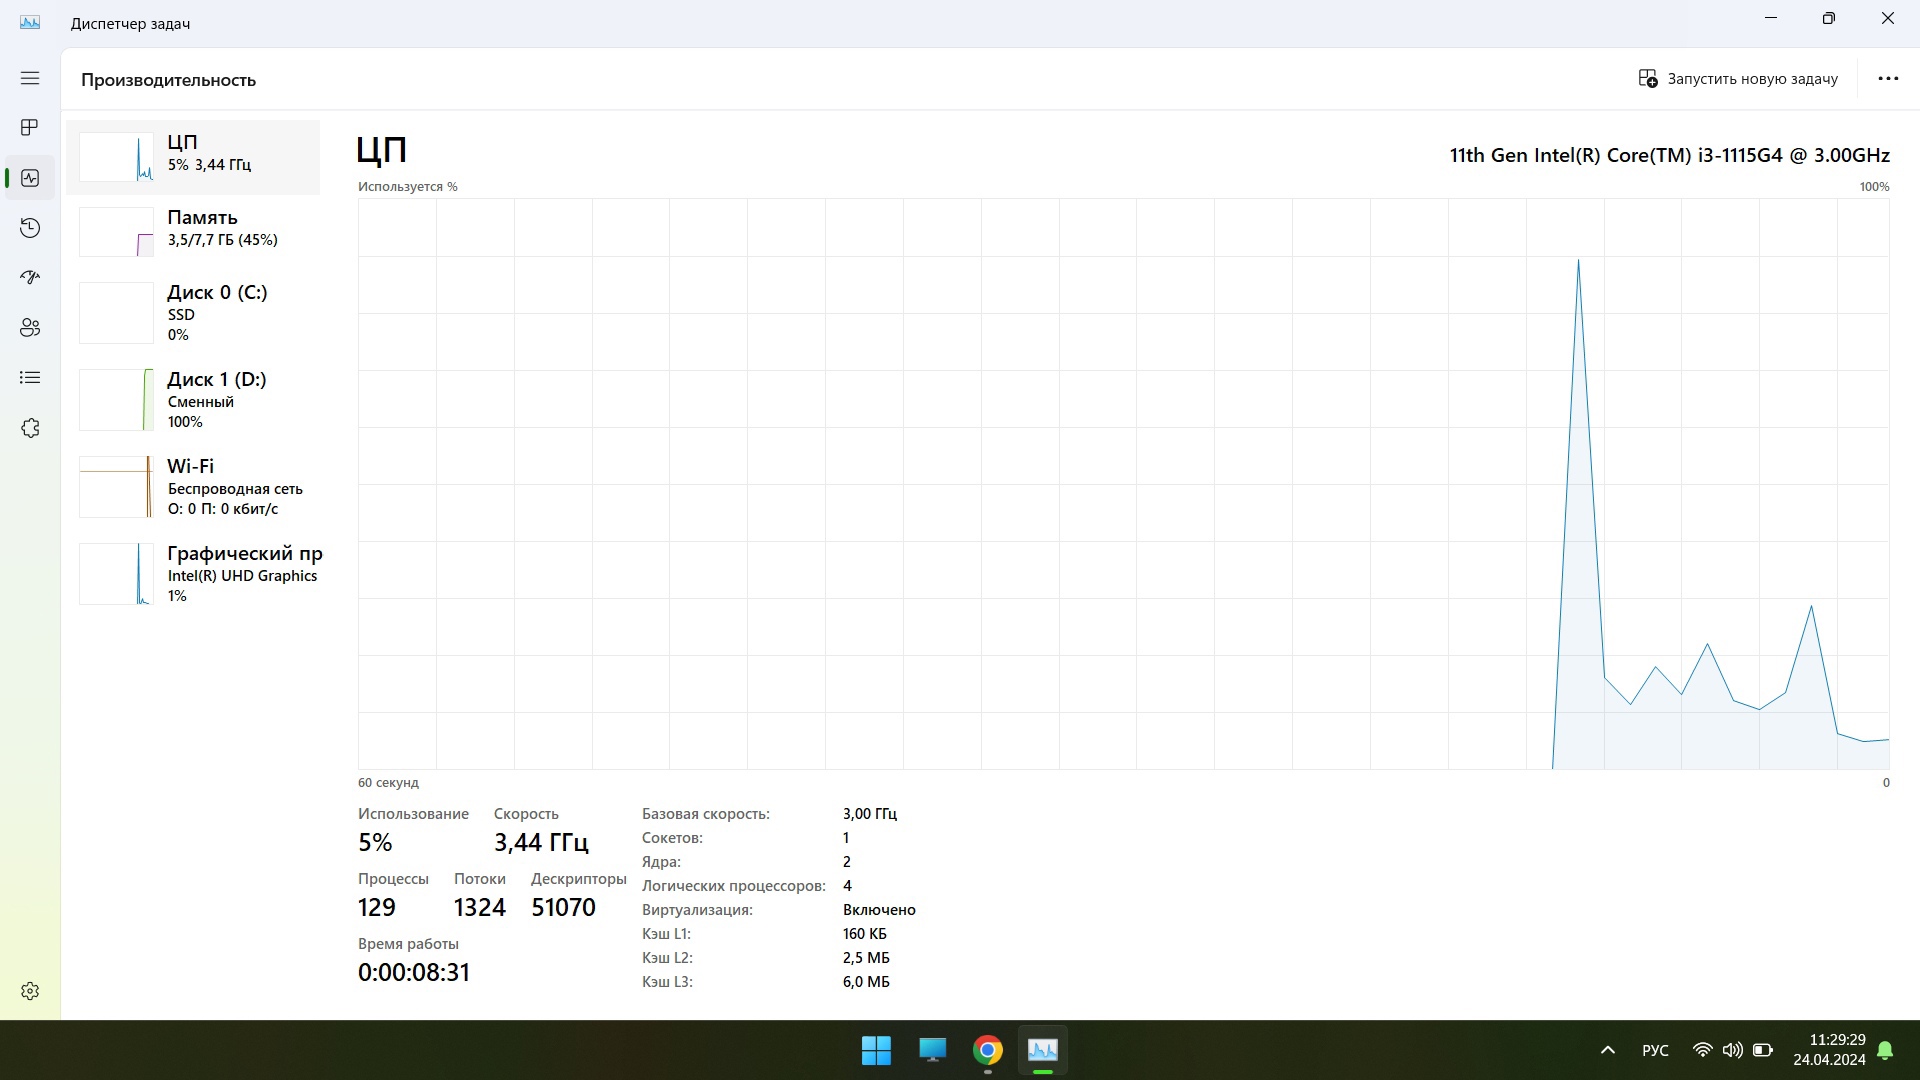Open the Details page list icon
Screen dimensions: 1920x1080
(x=30, y=377)
